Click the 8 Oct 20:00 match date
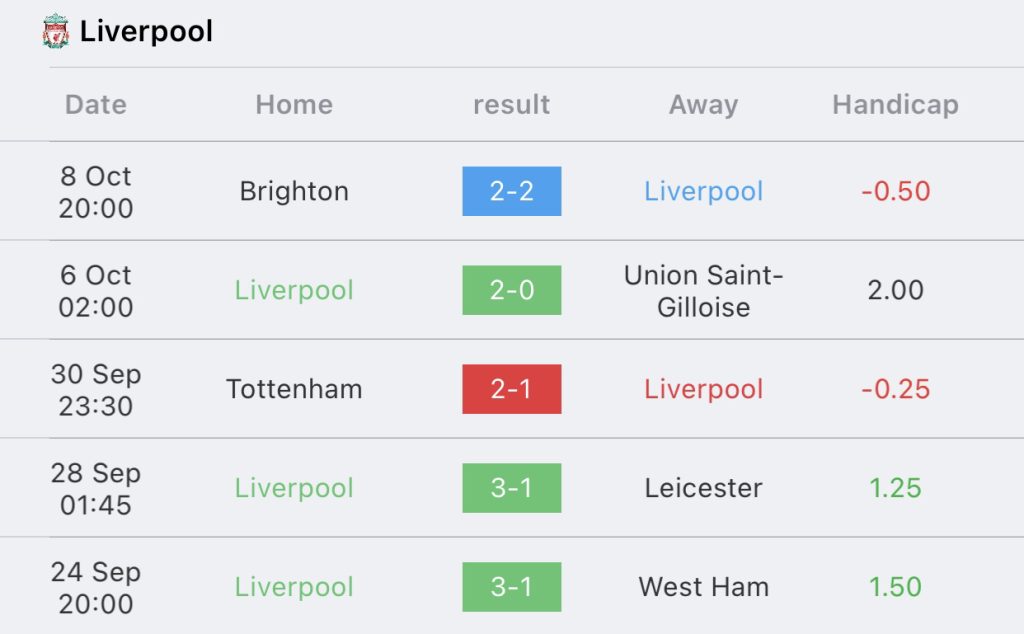Screen dimensions: 1024x634 click(96, 192)
